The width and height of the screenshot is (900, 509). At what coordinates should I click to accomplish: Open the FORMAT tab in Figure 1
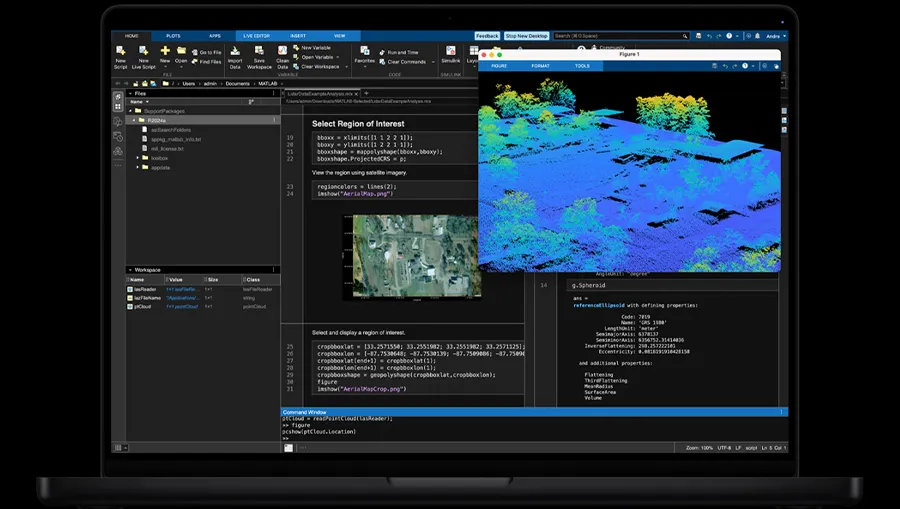point(540,66)
